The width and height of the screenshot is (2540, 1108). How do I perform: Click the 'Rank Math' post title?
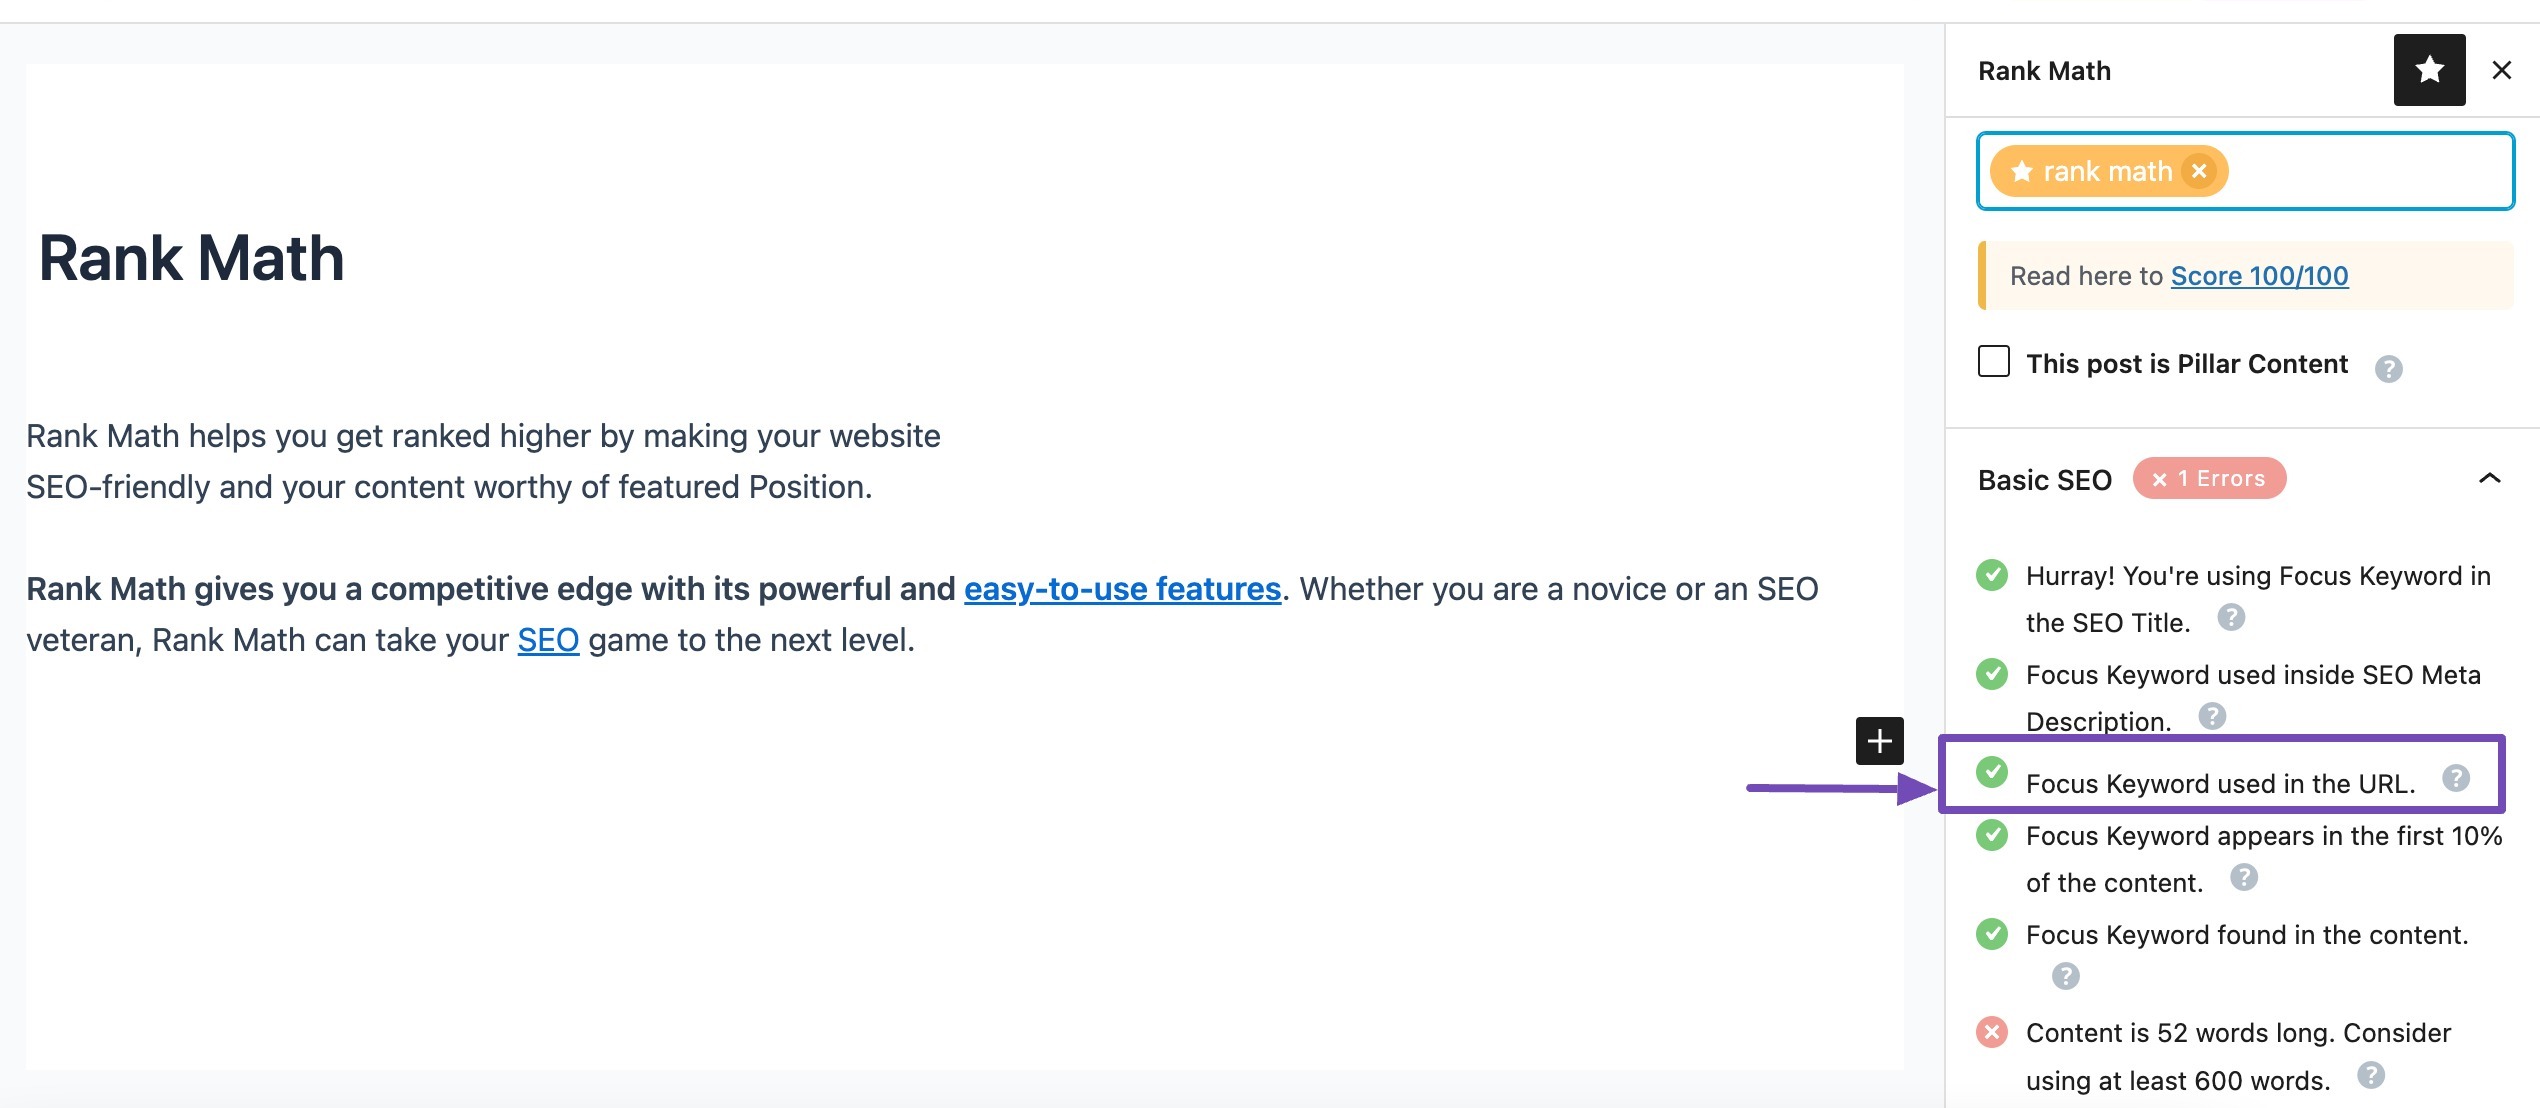tap(191, 258)
